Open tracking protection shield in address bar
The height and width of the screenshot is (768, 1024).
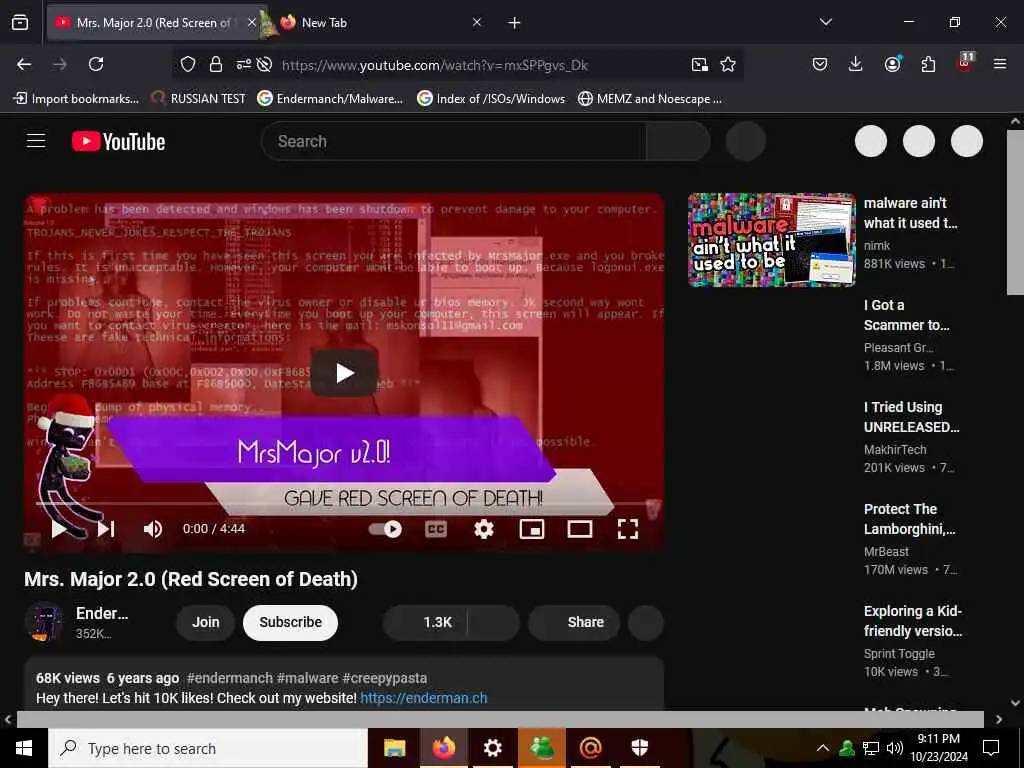pyautogui.click(x=188, y=64)
